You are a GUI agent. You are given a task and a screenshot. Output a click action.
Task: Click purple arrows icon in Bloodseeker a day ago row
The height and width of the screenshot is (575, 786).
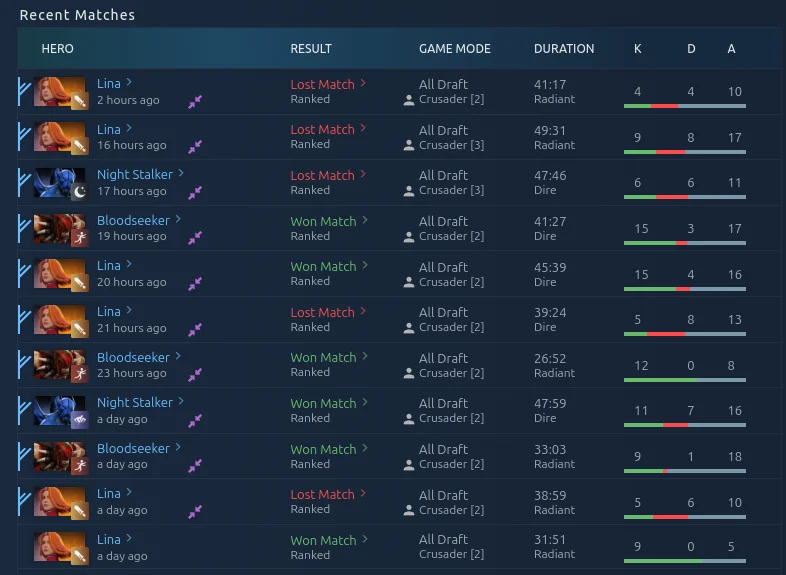click(195, 465)
